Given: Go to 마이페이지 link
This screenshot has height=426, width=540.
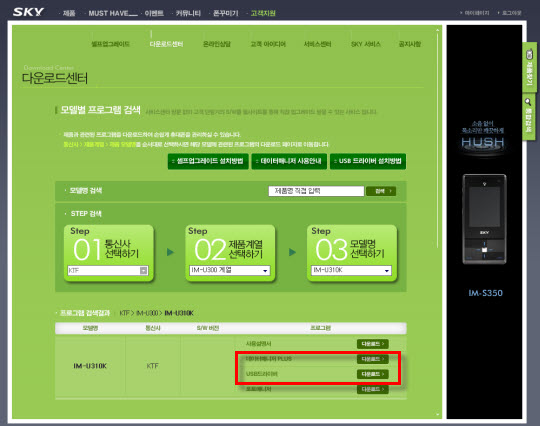Looking at the screenshot, I should point(477,13).
